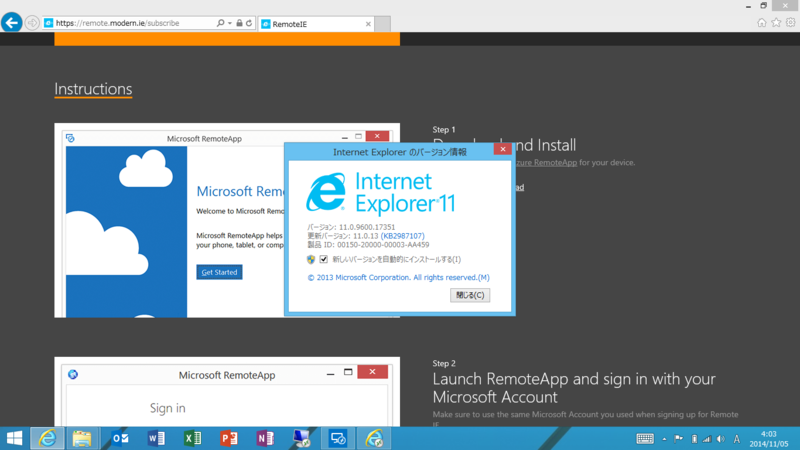Select the RemoteIE browser tab
The height and width of the screenshot is (450, 800).
pyautogui.click(x=315, y=24)
